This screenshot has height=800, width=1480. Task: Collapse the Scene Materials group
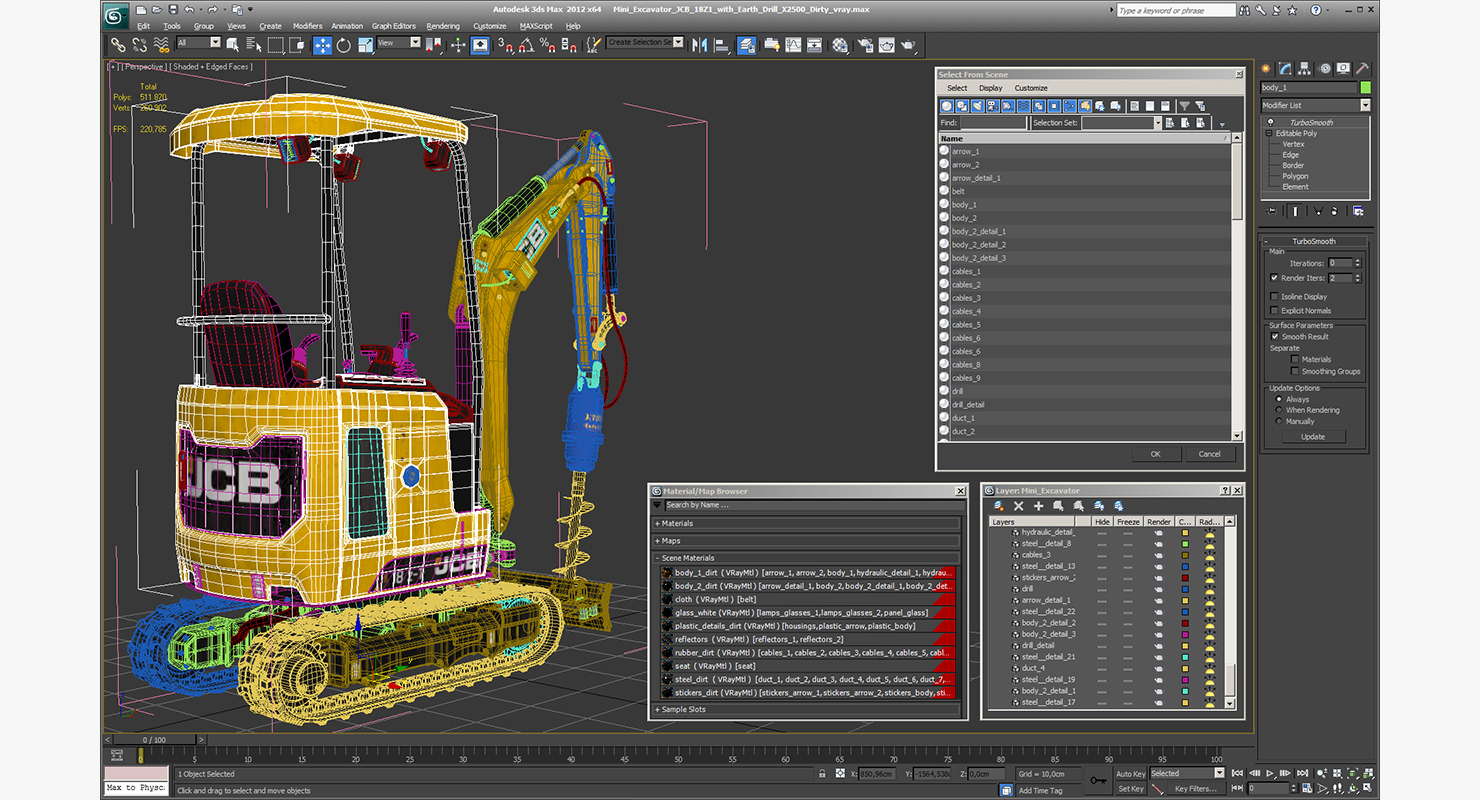[x=807, y=558]
